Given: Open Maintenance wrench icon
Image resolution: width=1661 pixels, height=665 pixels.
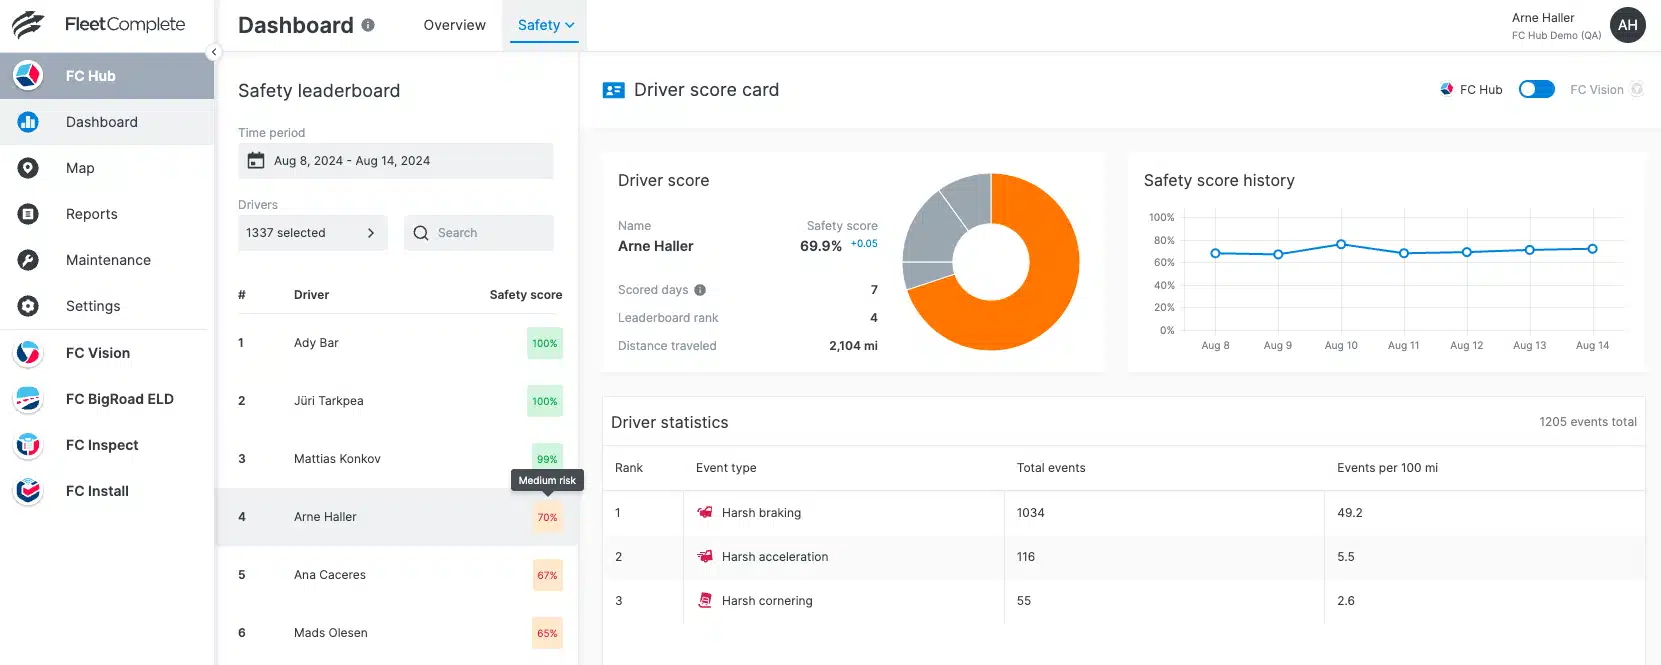Looking at the screenshot, I should pyautogui.click(x=28, y=260).
